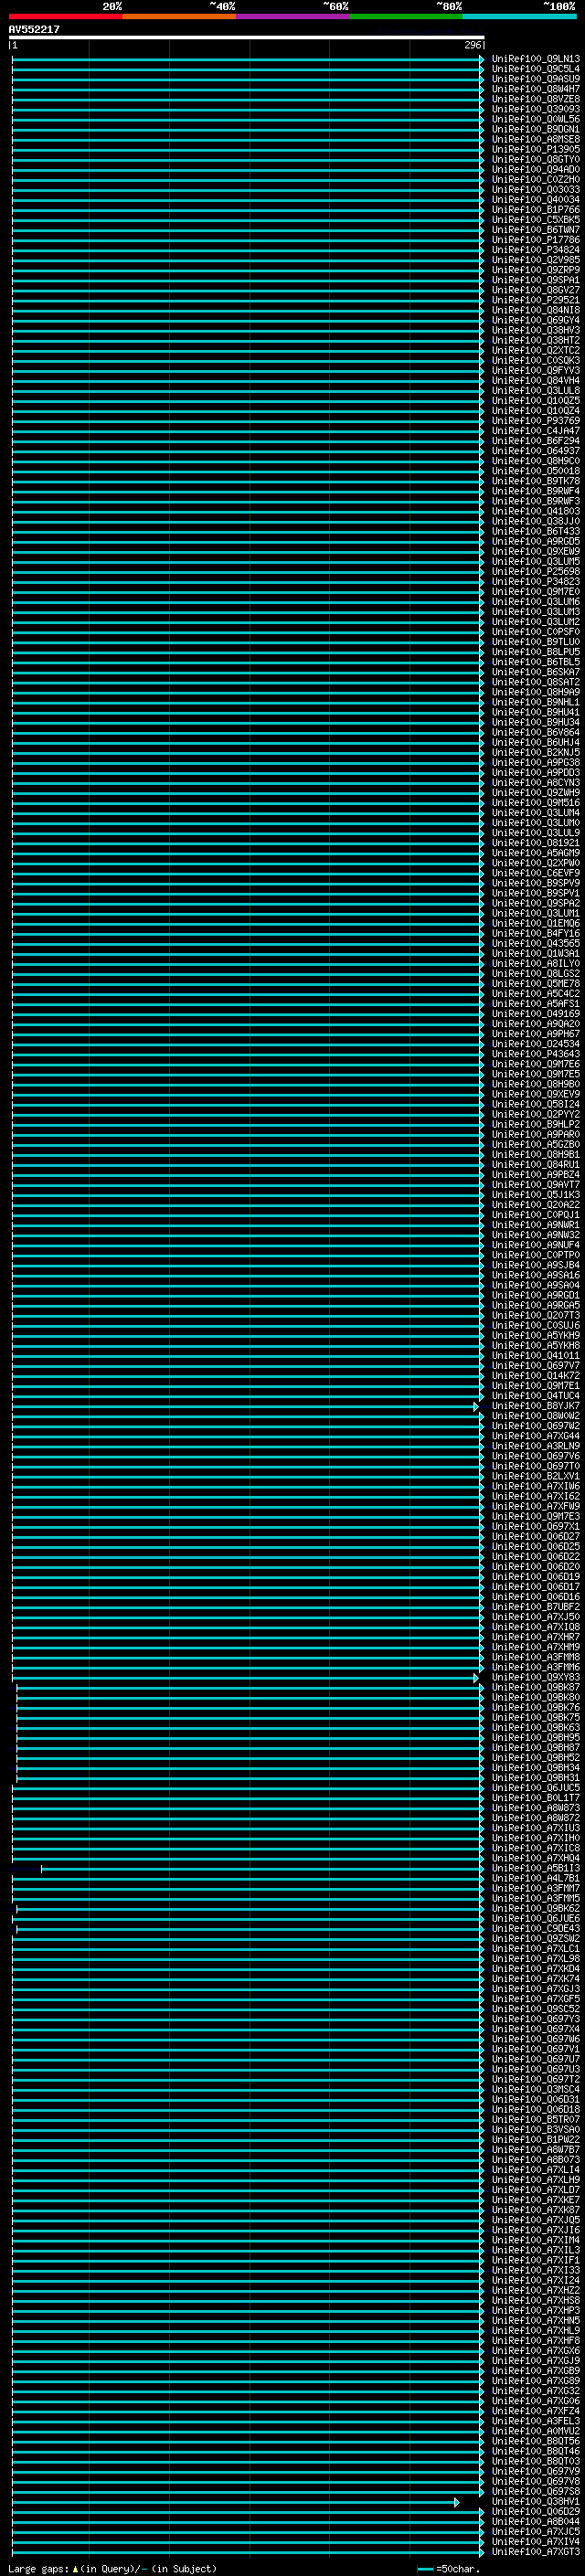
Task: Select the label UniRef100_B7UBF2
Action: [536, 1607]
